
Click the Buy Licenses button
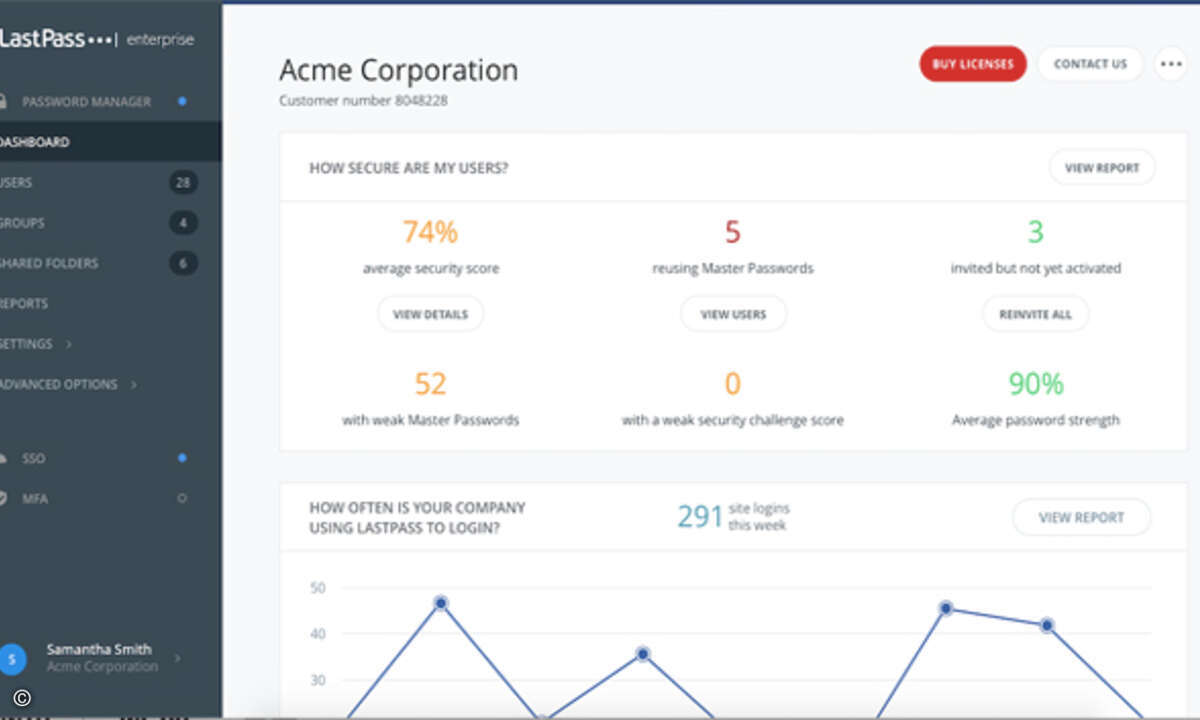[x=973, y=64]
